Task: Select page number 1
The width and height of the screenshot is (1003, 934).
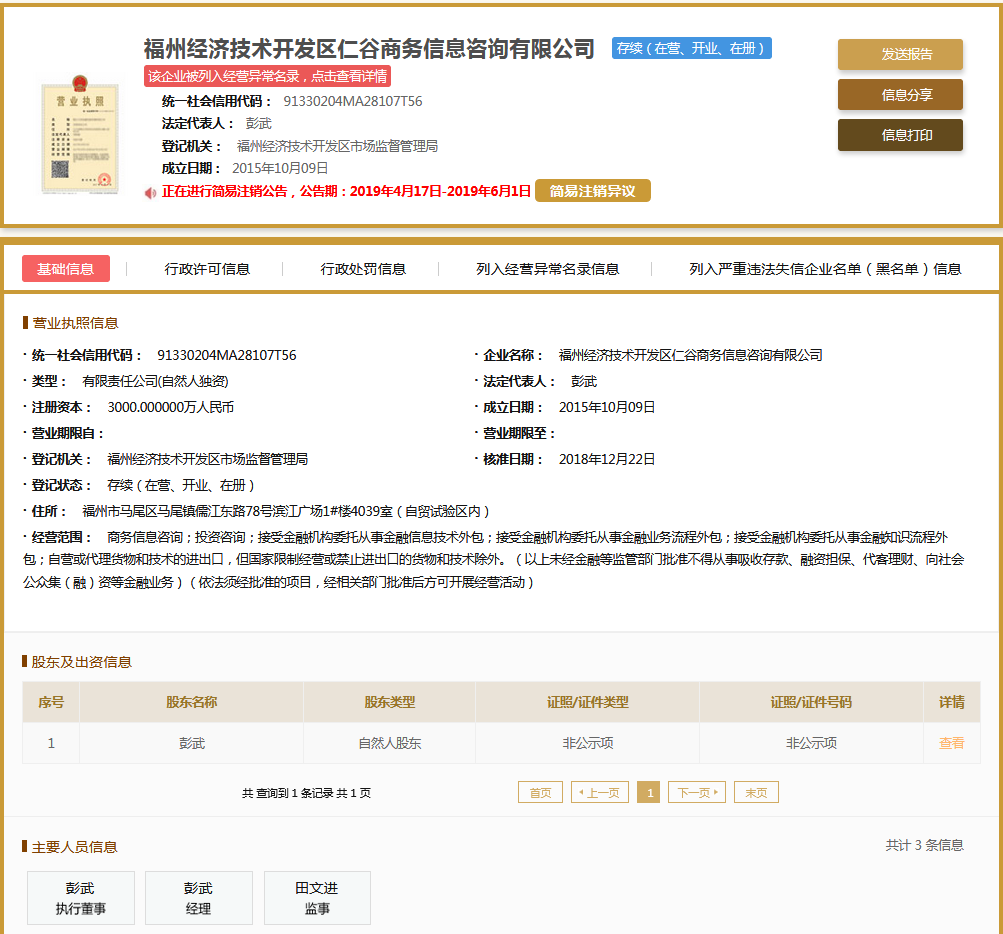Action: tap(649, 792)
